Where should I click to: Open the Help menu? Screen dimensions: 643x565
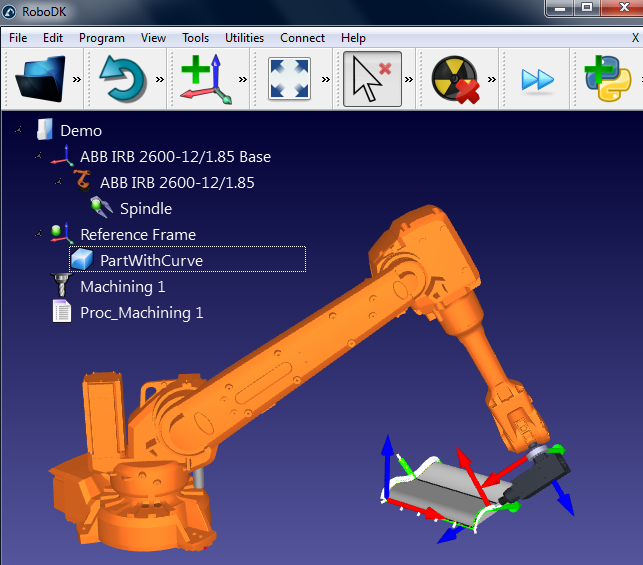pos(353,38)
